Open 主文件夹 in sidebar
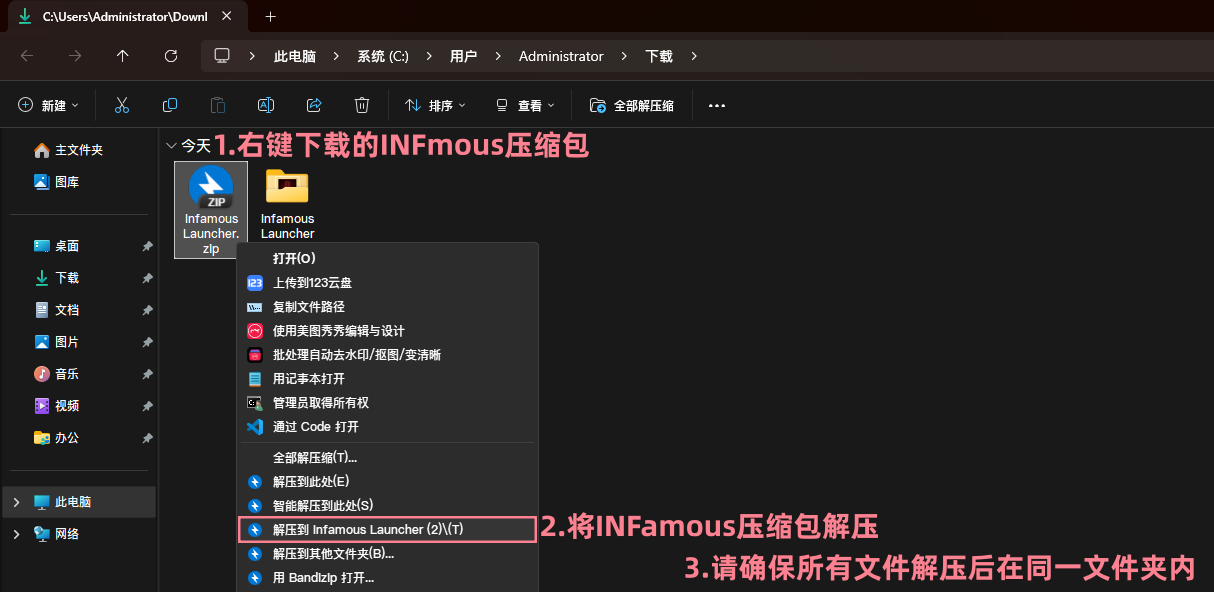This screenshot has width=1214, height=592. [79, 150]
